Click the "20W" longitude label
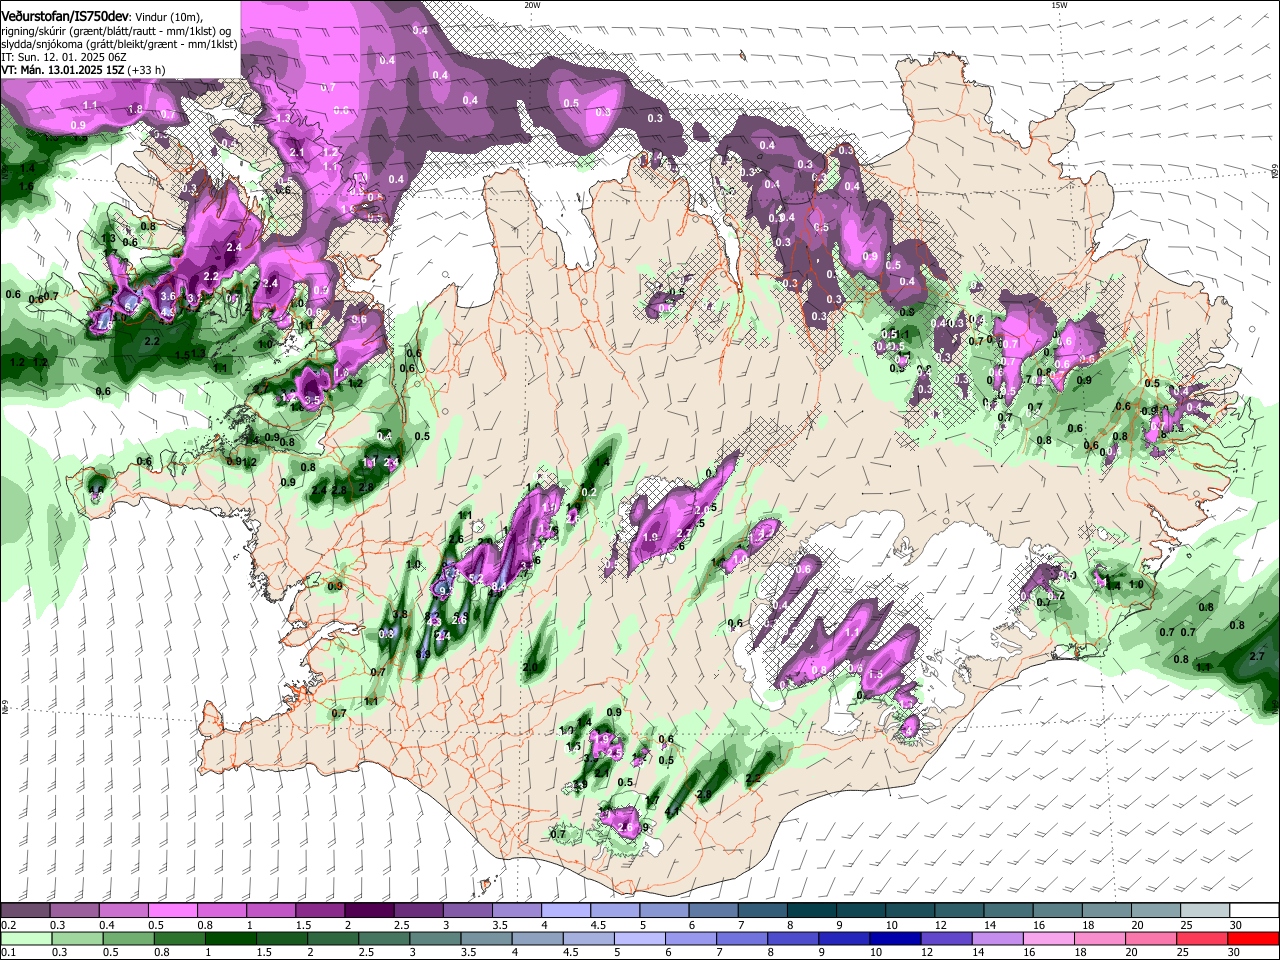 coord(532,5)
